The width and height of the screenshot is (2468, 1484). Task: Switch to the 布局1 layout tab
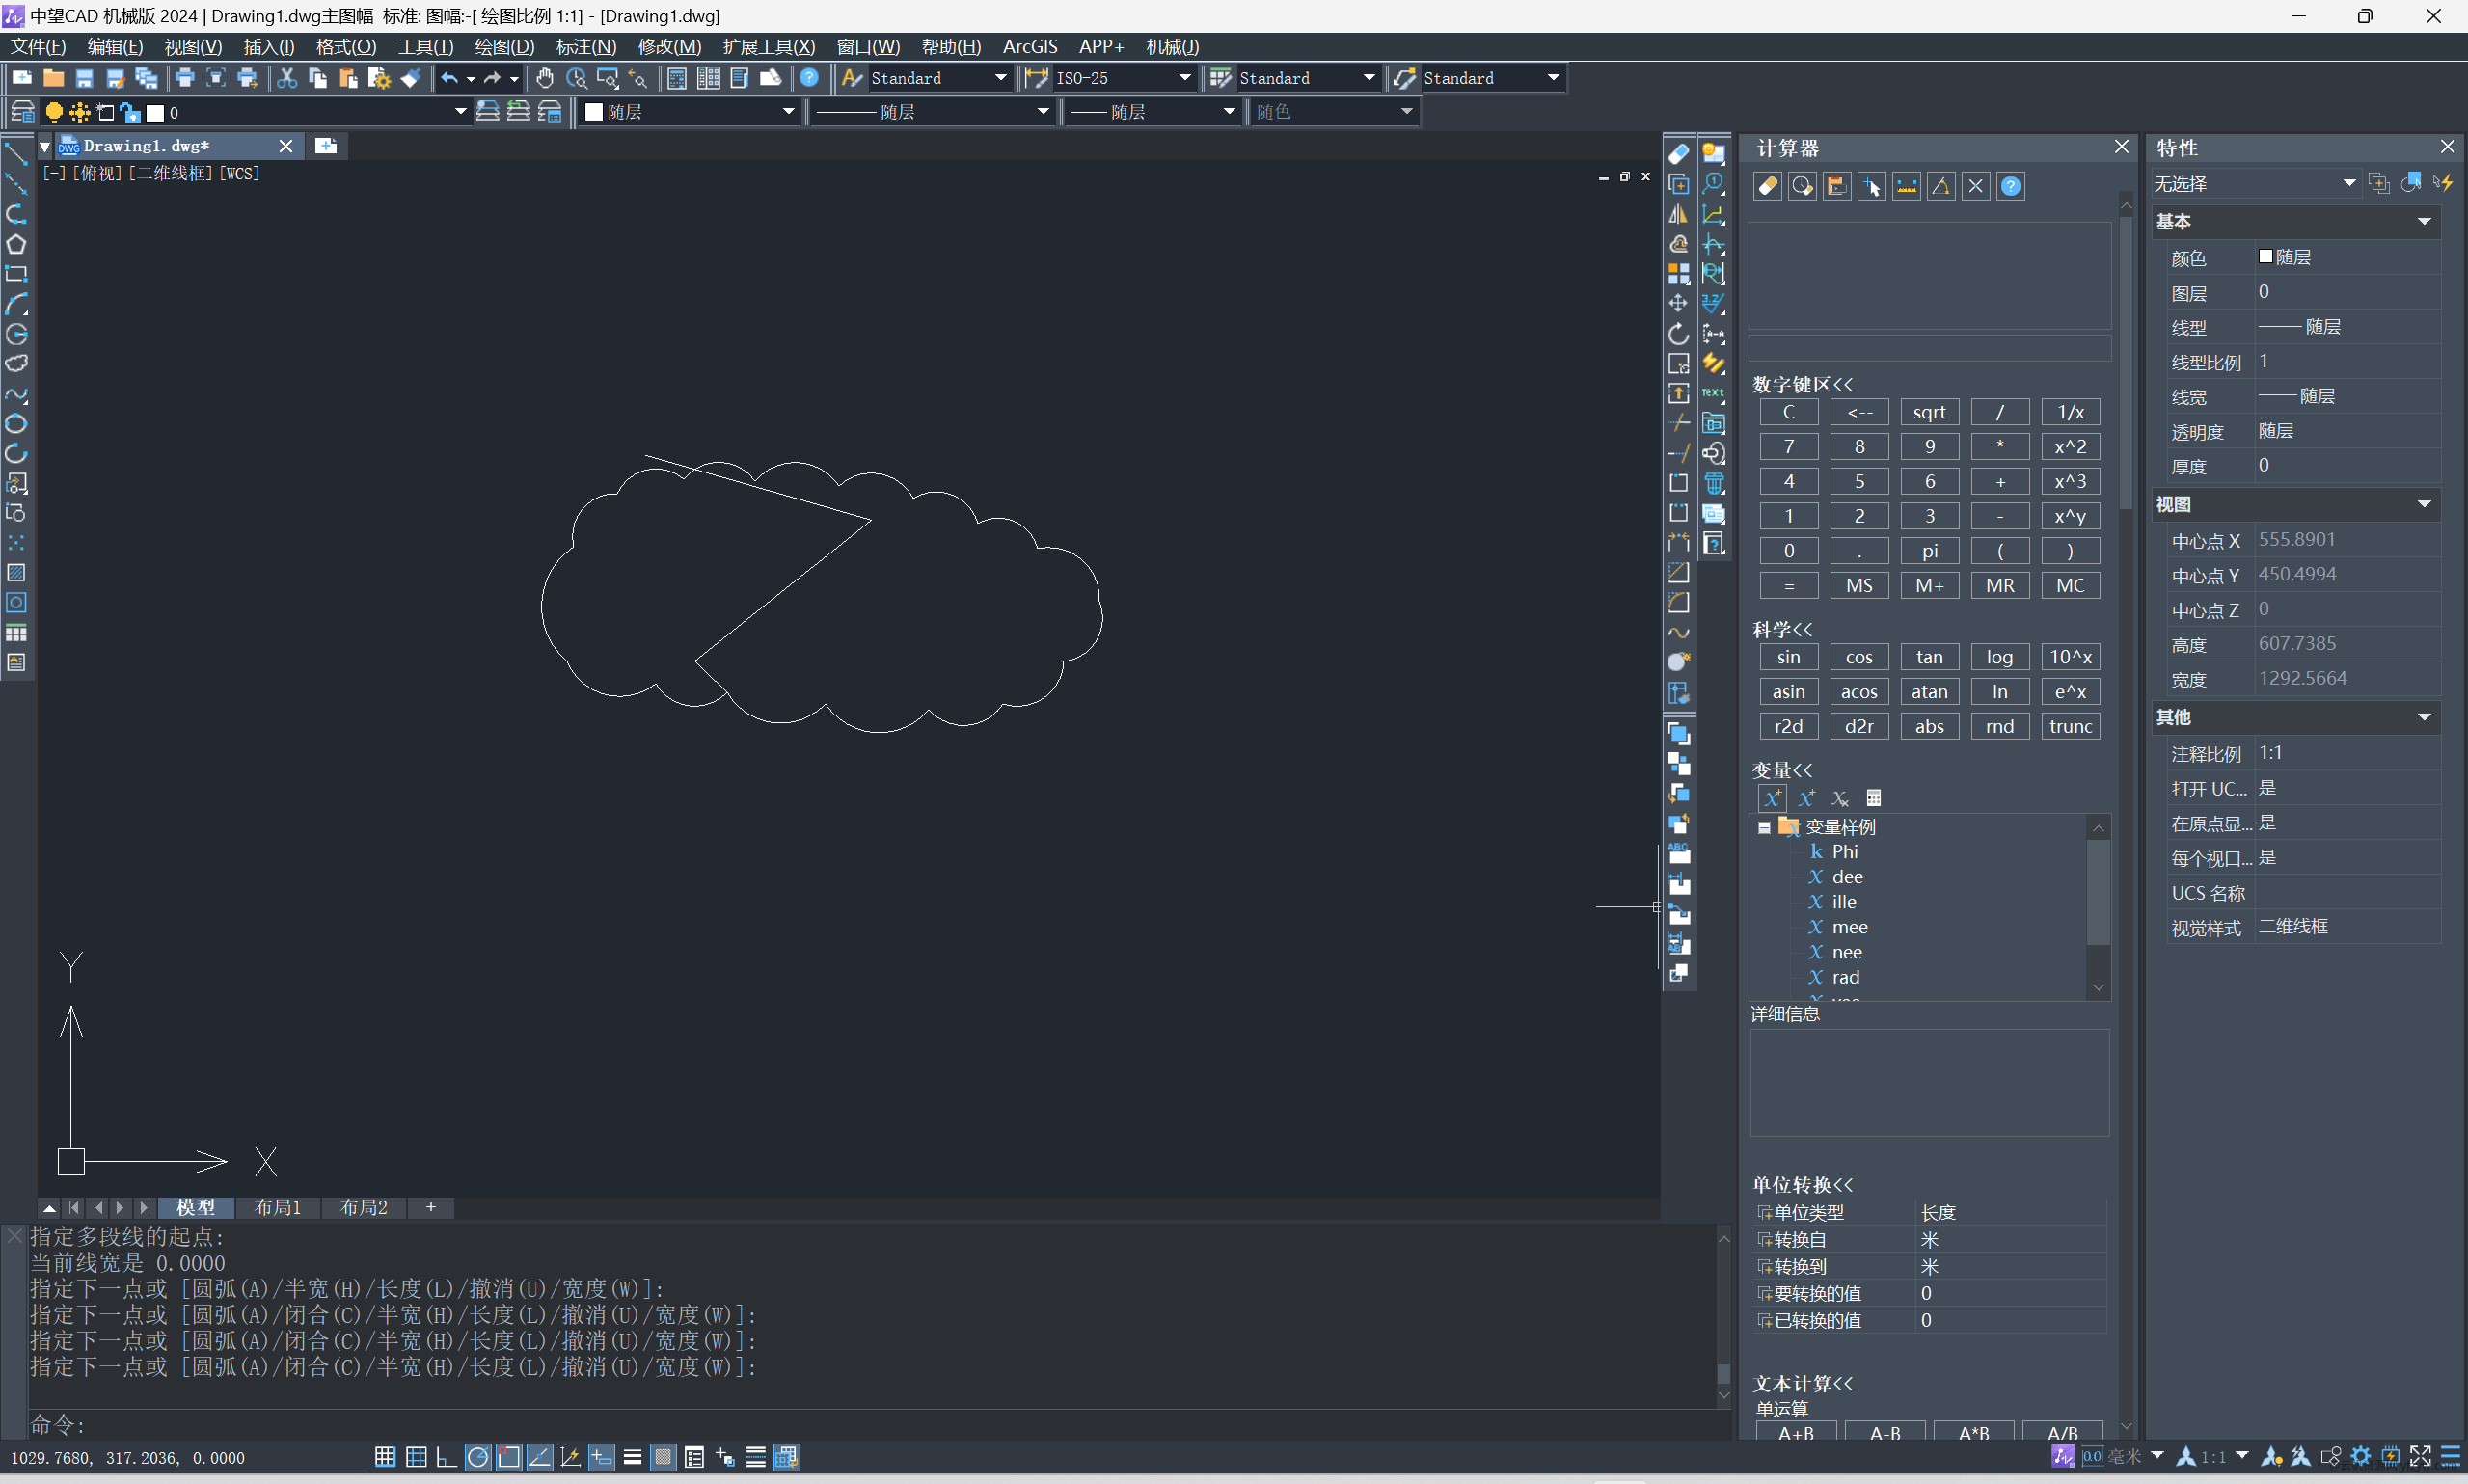pos(278,1207)
